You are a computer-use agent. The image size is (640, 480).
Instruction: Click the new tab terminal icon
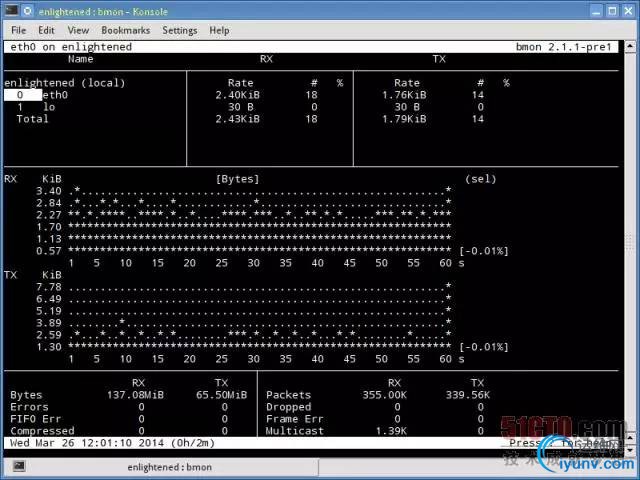click(x=19, y=466)
